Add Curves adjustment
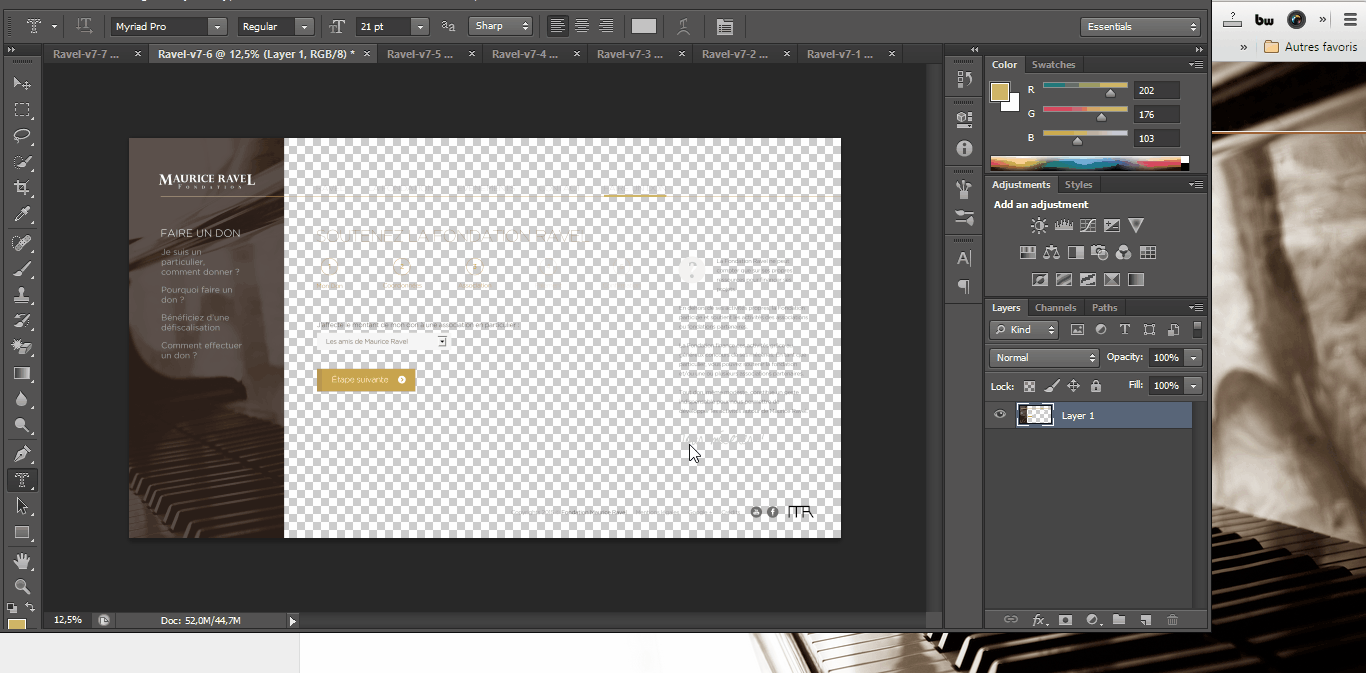 tap(1087, 226)
